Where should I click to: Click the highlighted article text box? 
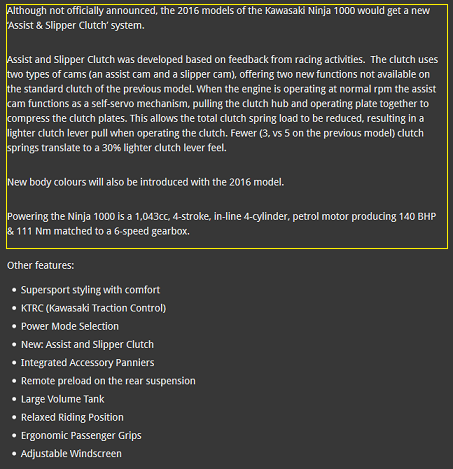tap(227, 126)
